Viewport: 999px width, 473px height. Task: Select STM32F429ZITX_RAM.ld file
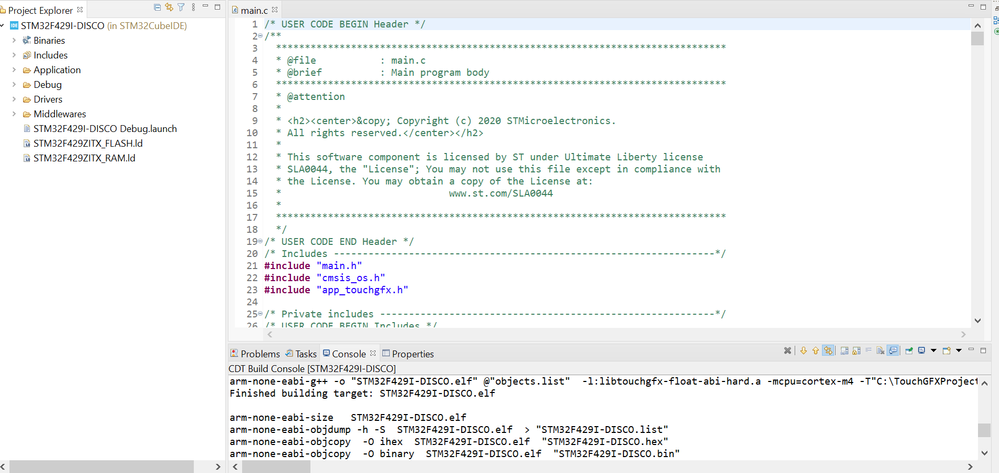[x=84, y=157]
